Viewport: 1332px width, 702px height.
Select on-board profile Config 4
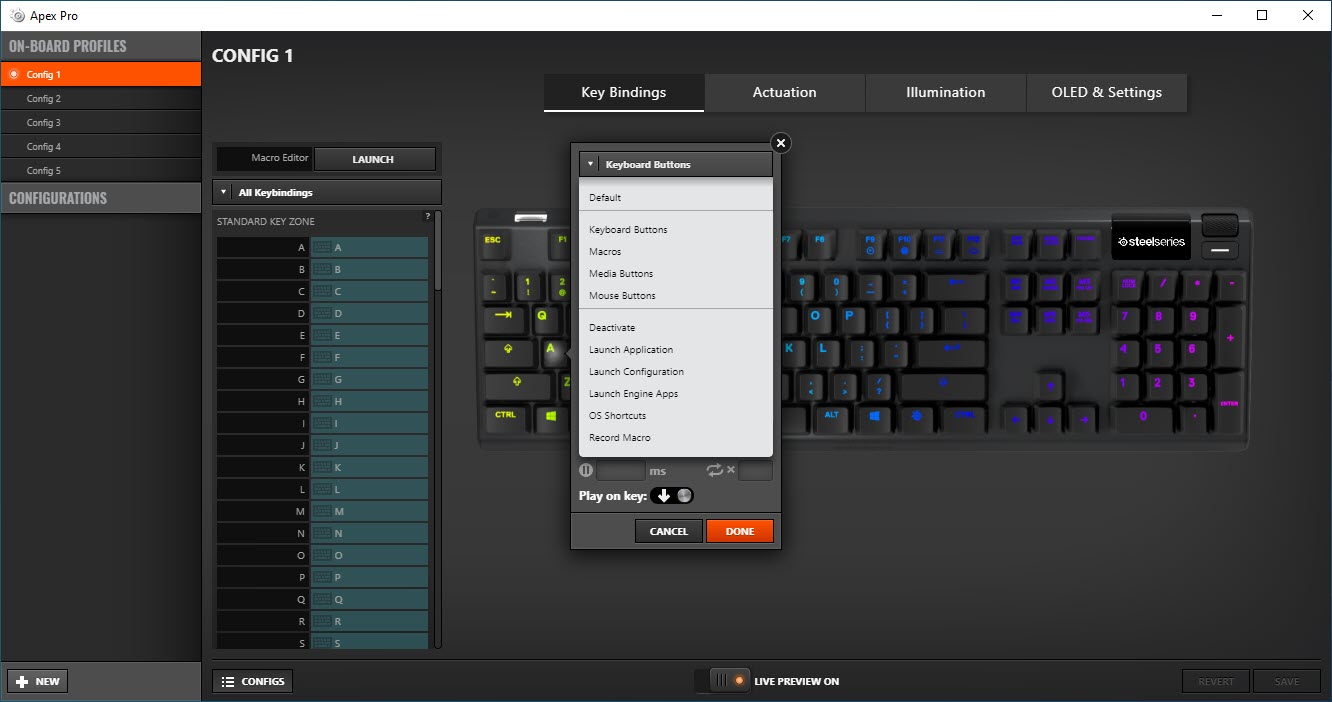(x=100, y=146)
